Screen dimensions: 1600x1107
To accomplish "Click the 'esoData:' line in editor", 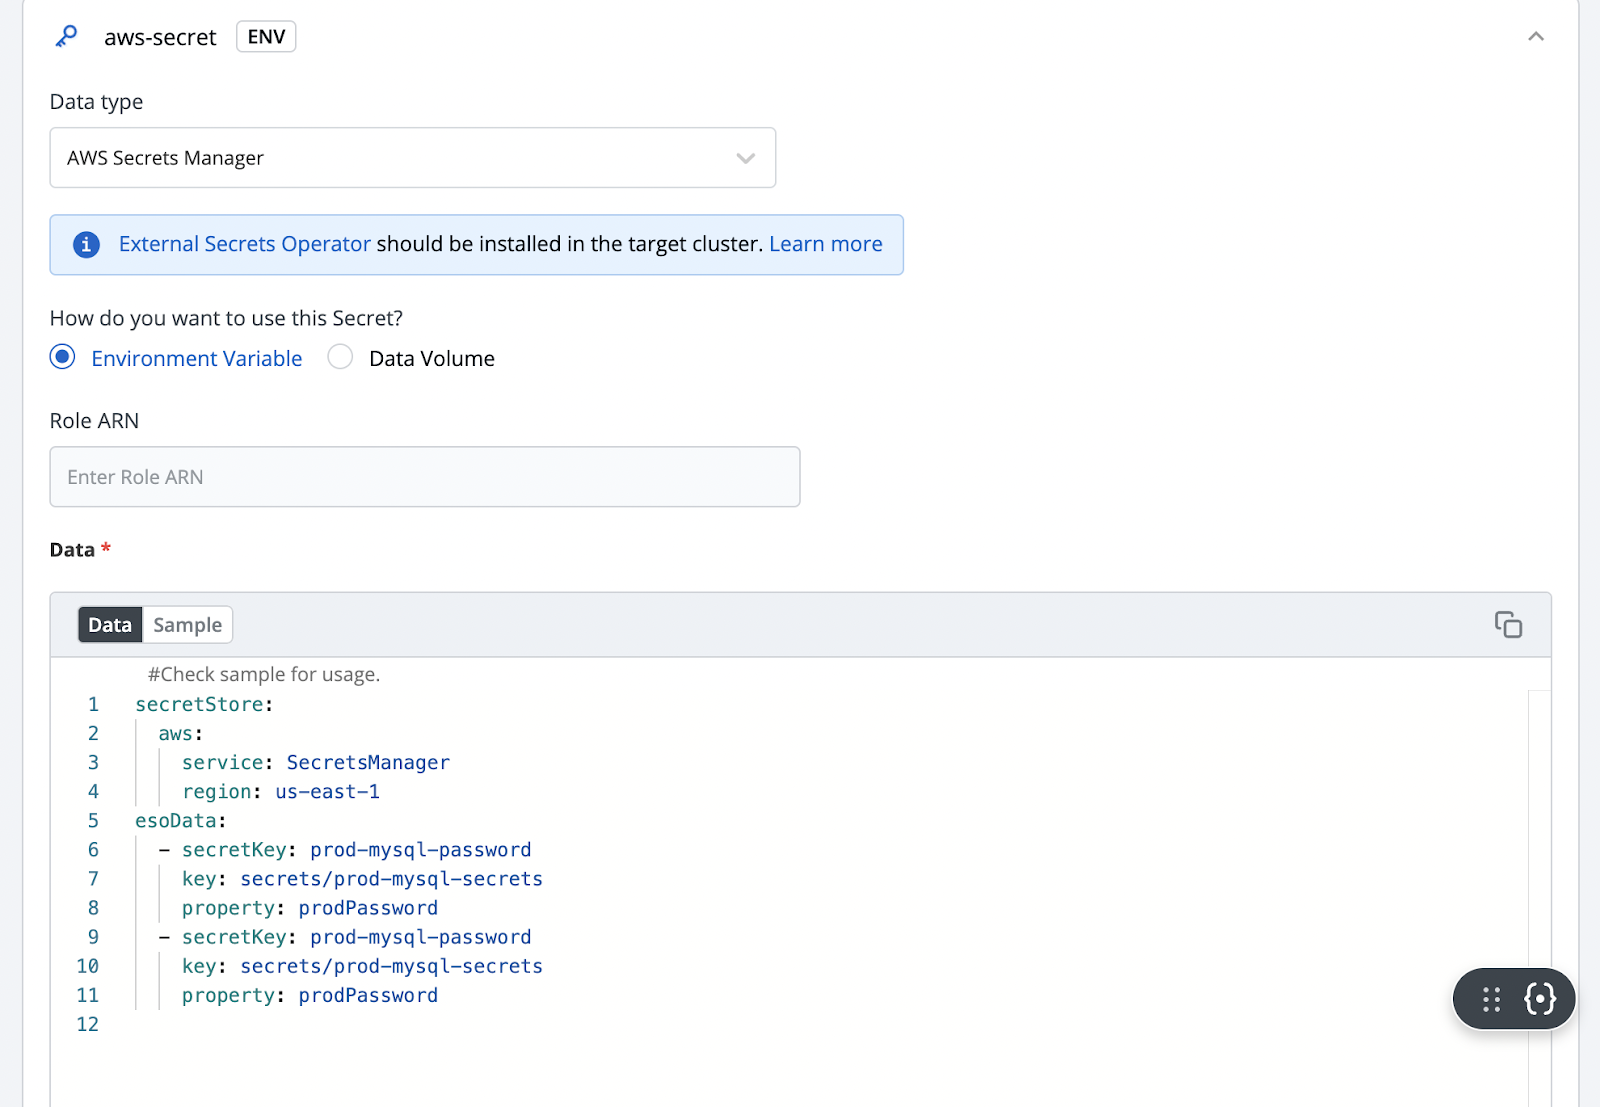I will click(x=181, y=820).
